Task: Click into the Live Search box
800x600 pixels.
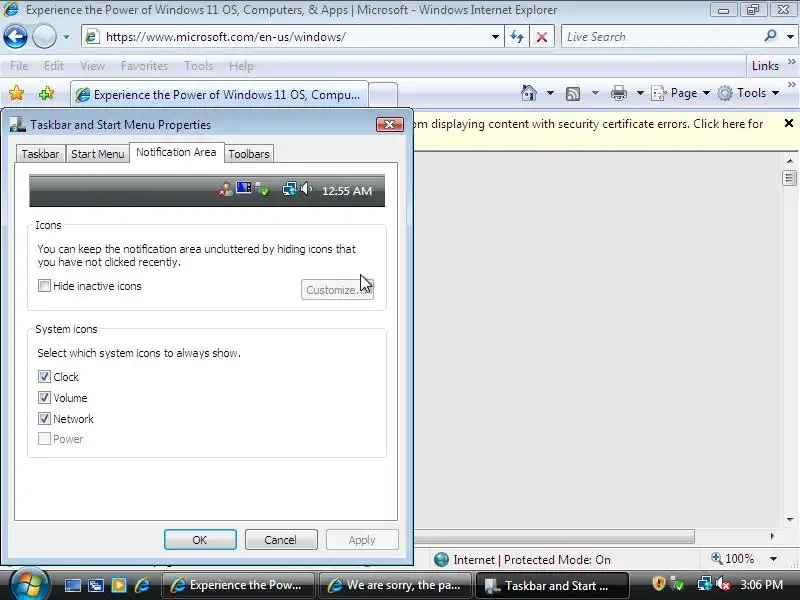Action: (x=661, y=37)
